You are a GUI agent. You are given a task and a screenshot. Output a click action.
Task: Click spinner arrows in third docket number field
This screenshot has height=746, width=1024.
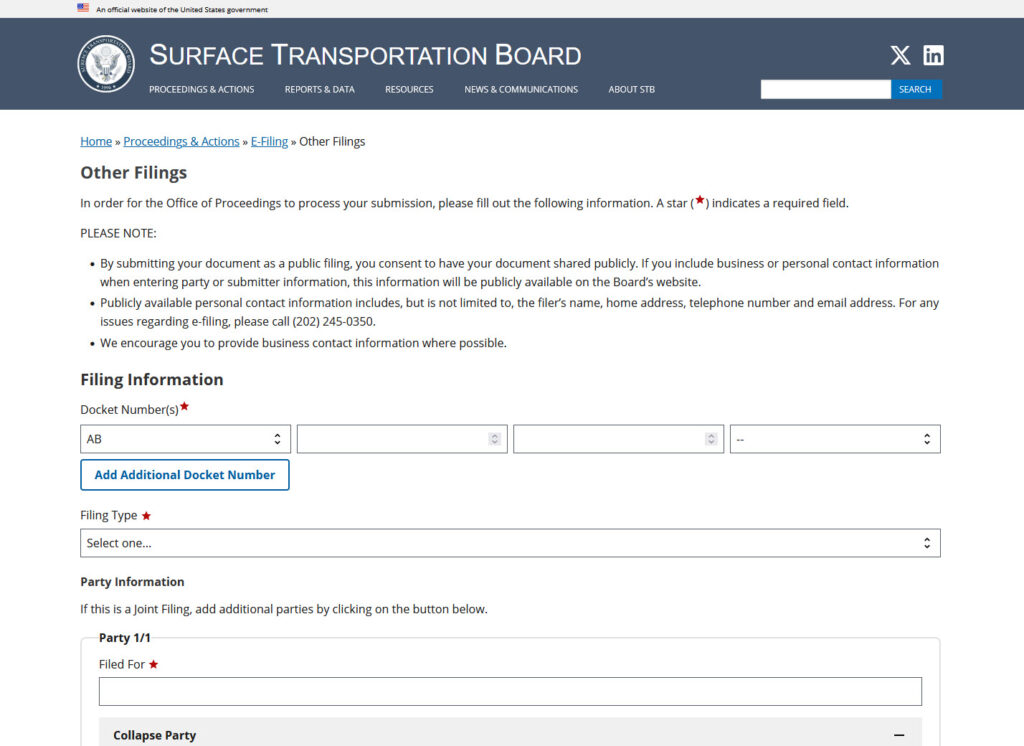point(711,439)
